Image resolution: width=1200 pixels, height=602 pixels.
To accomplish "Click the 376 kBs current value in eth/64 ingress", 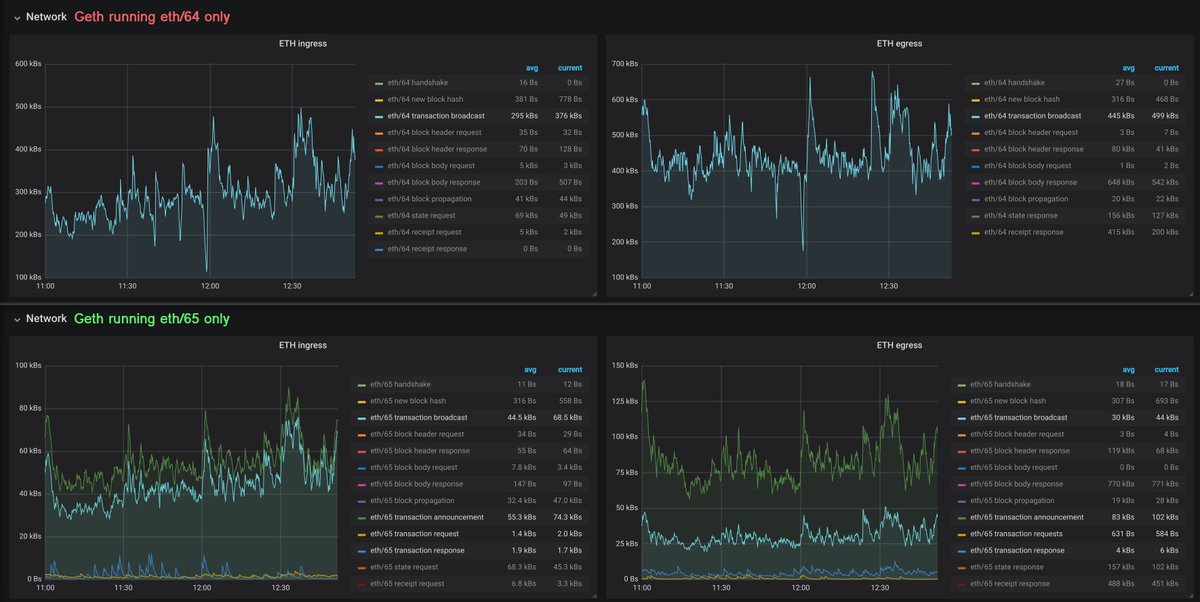I will click(x=569, y=116).
